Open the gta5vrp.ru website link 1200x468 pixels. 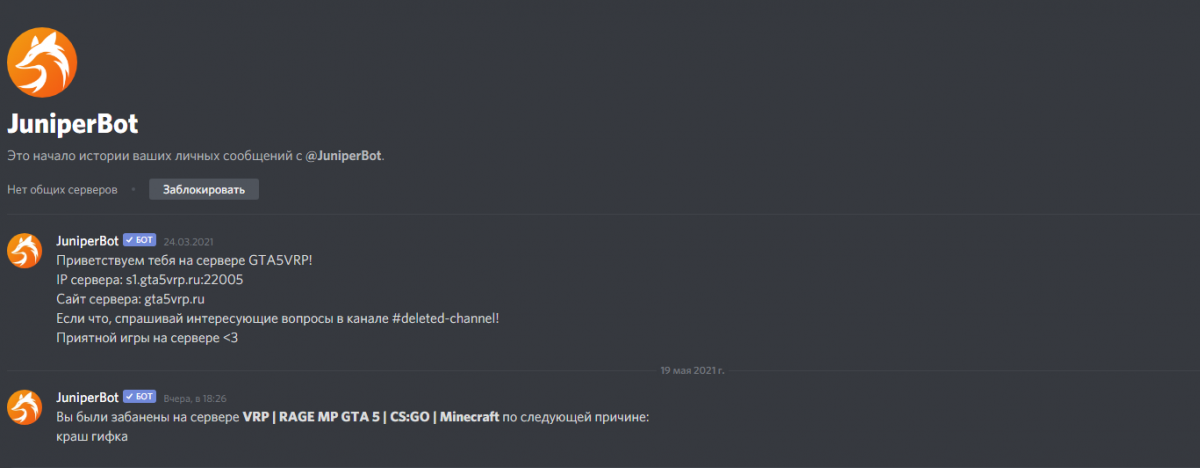click(176, 299)
